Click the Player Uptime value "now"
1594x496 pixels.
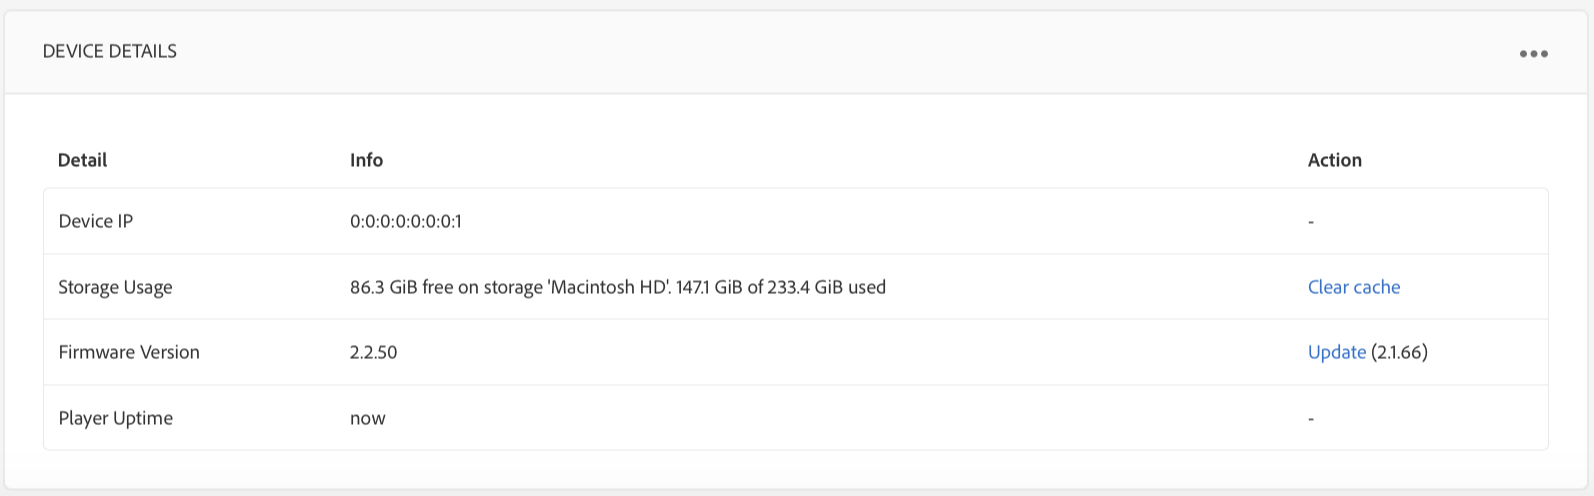click(367, 418)
